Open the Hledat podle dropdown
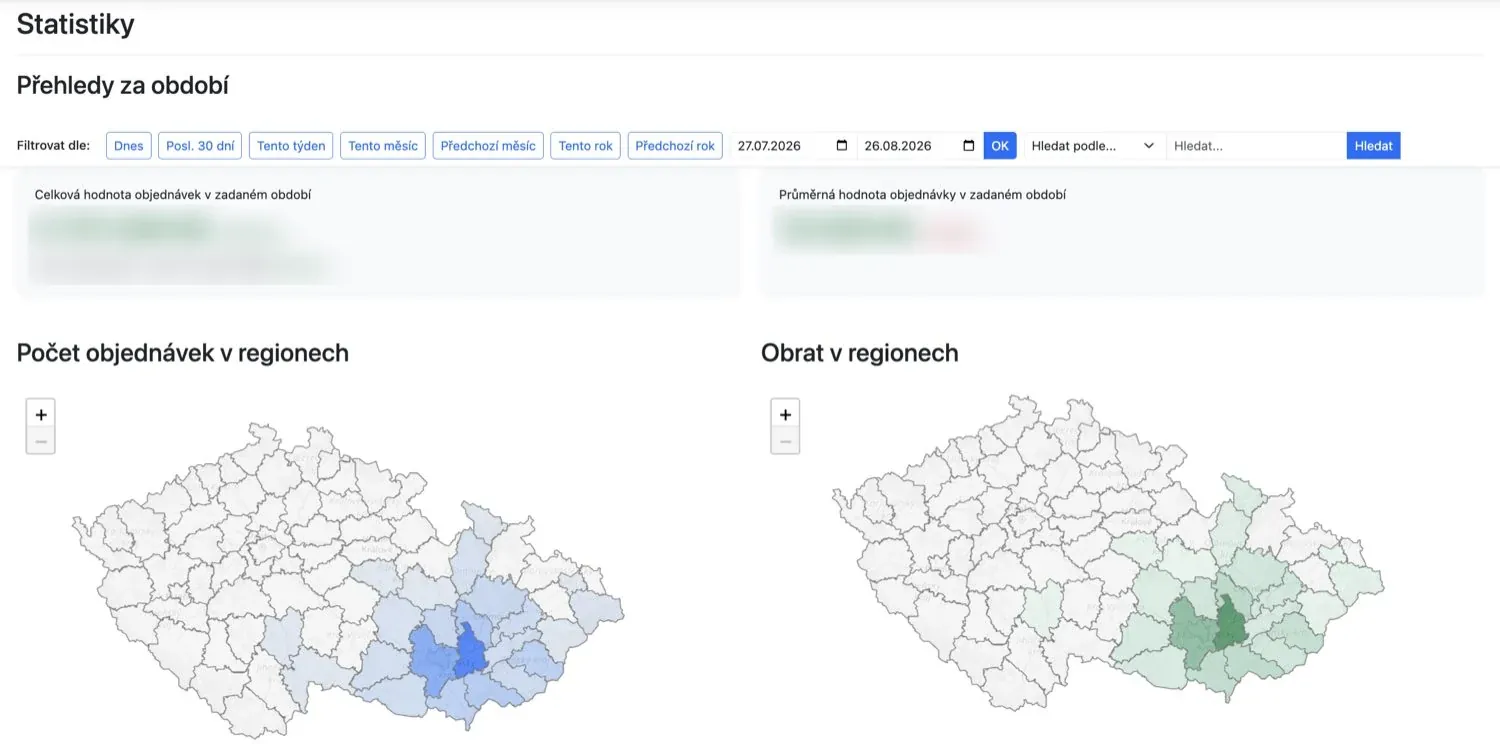The image size is (1500, 744). click(1094, 146)
